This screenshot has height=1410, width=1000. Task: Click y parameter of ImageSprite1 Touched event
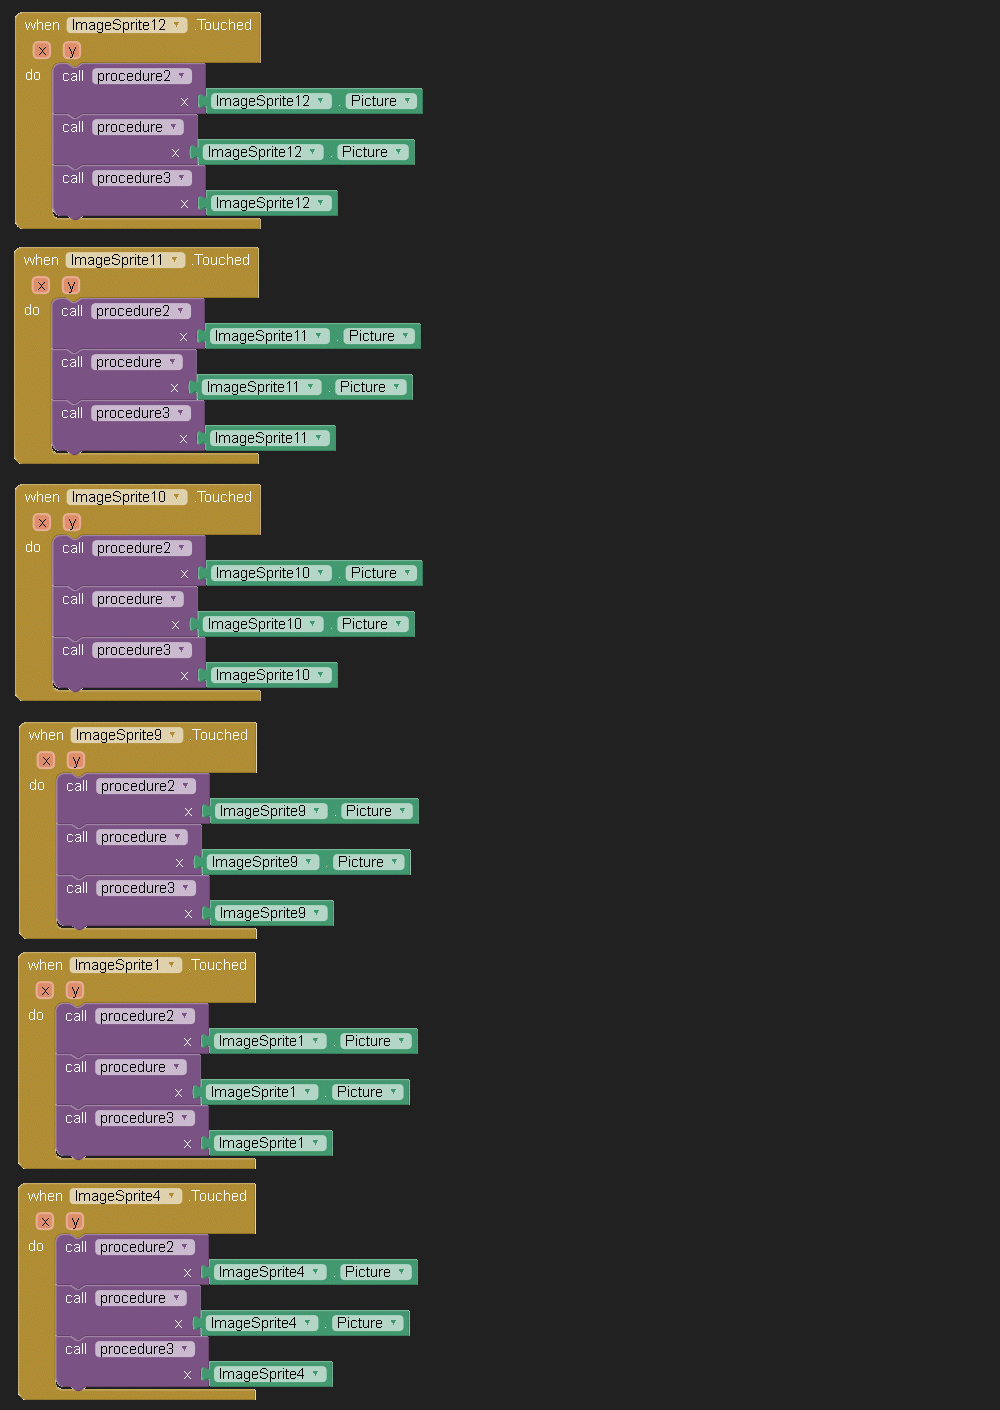(74, 990)
